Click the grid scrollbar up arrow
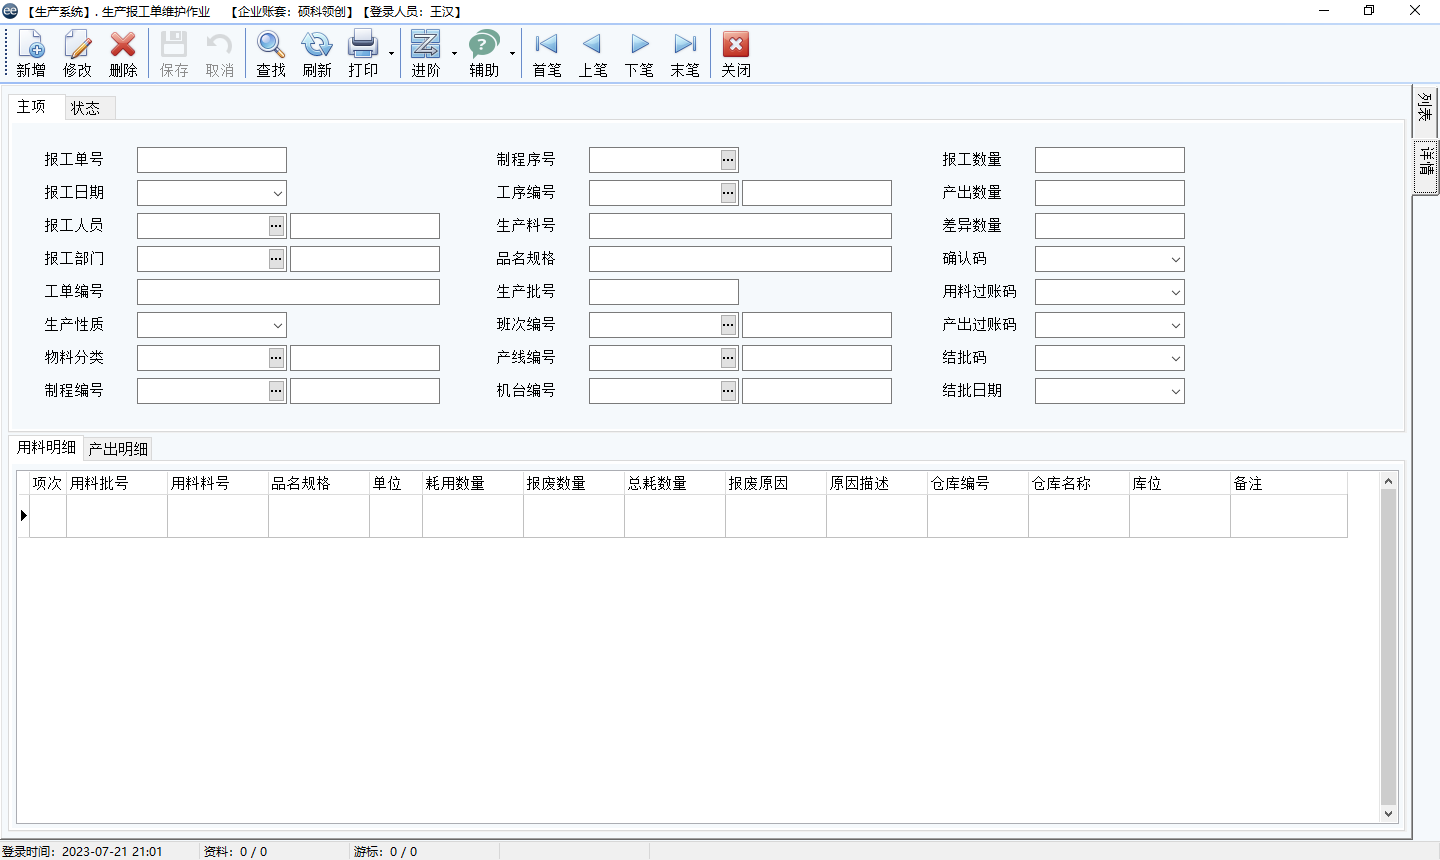This screenshot has width=1440, height=860. (1388, 481)
